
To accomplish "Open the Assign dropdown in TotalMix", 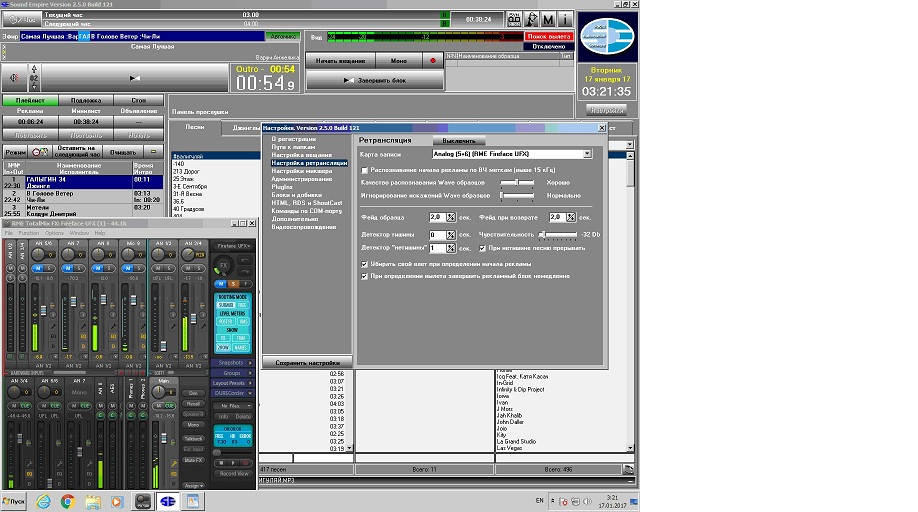I will point(193,486).
